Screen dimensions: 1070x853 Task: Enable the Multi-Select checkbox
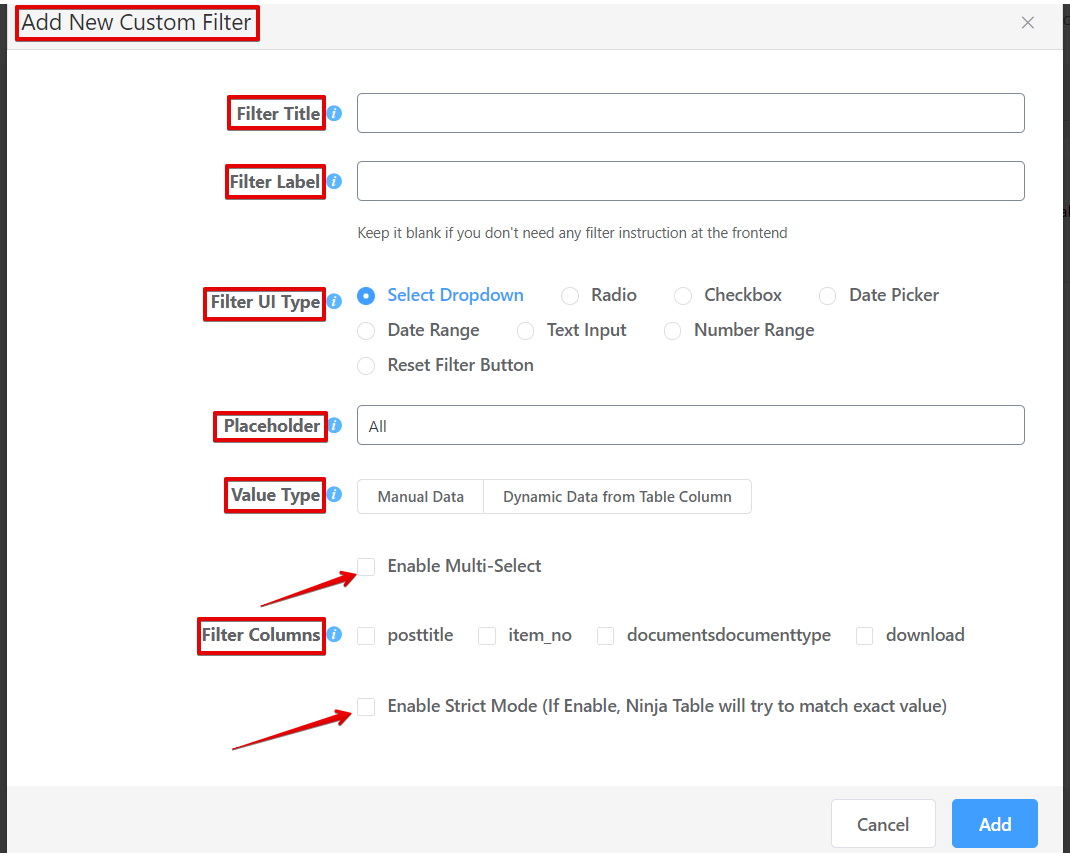click(366, 566)
